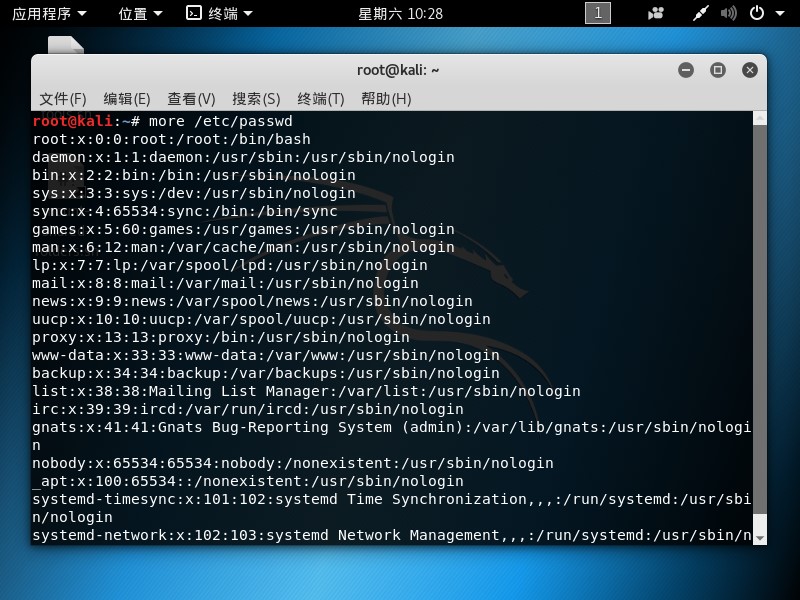Click the Gnats Bug-Reporting System line
The width and height of the screenshot is (800, 600).
click(x=392, y=436)
